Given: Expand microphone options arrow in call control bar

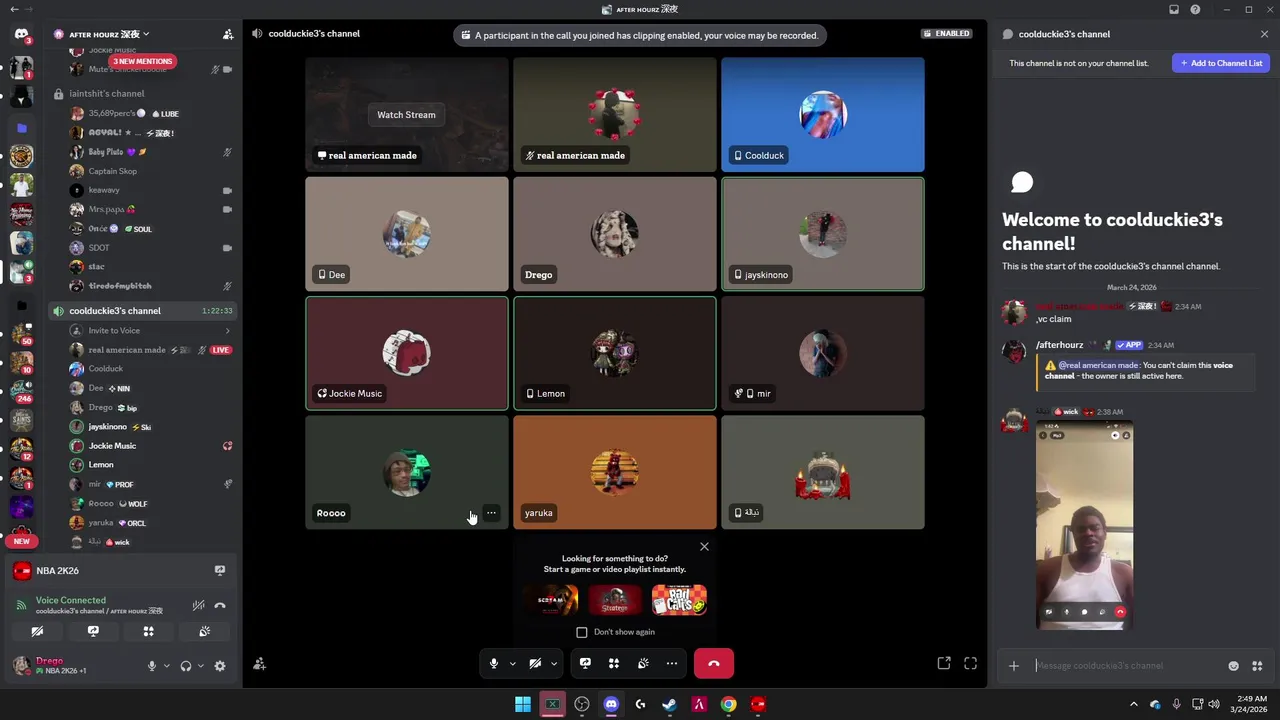Looking at the screenshot, I should (512, 663).
